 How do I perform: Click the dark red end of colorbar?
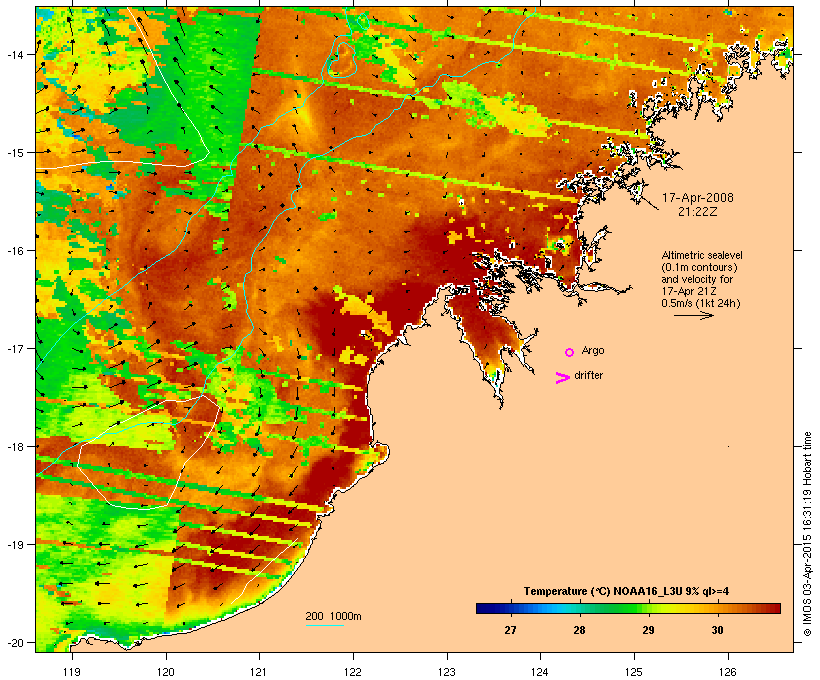pos(775,608)
